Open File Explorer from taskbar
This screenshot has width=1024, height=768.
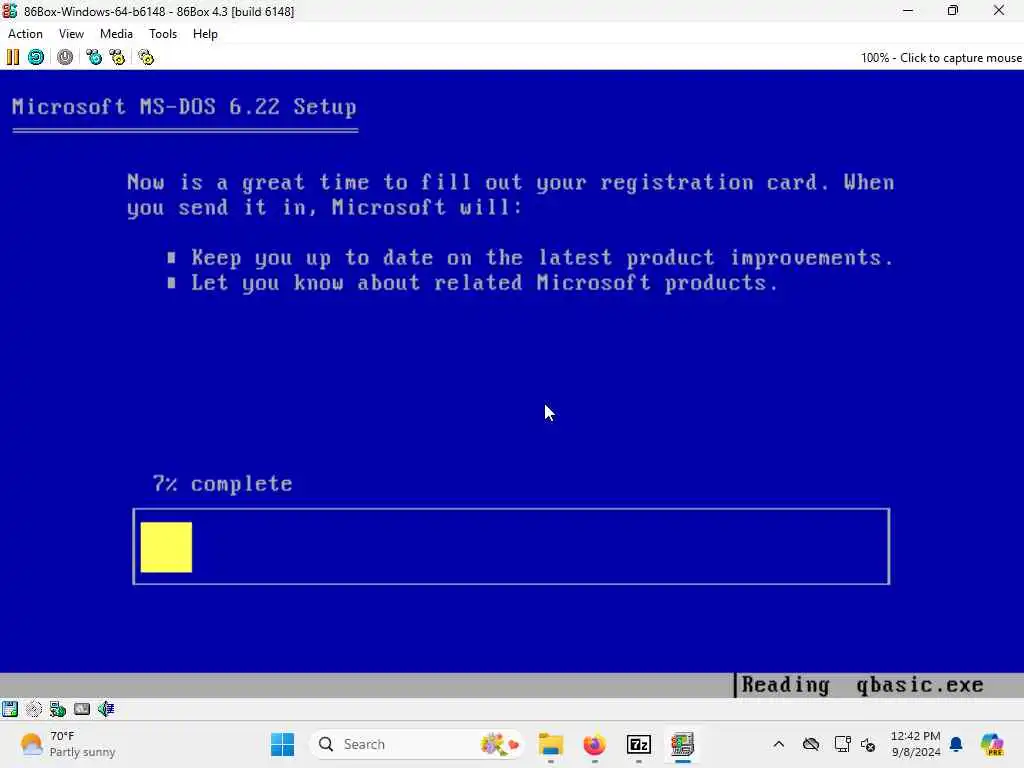point(551,744)
